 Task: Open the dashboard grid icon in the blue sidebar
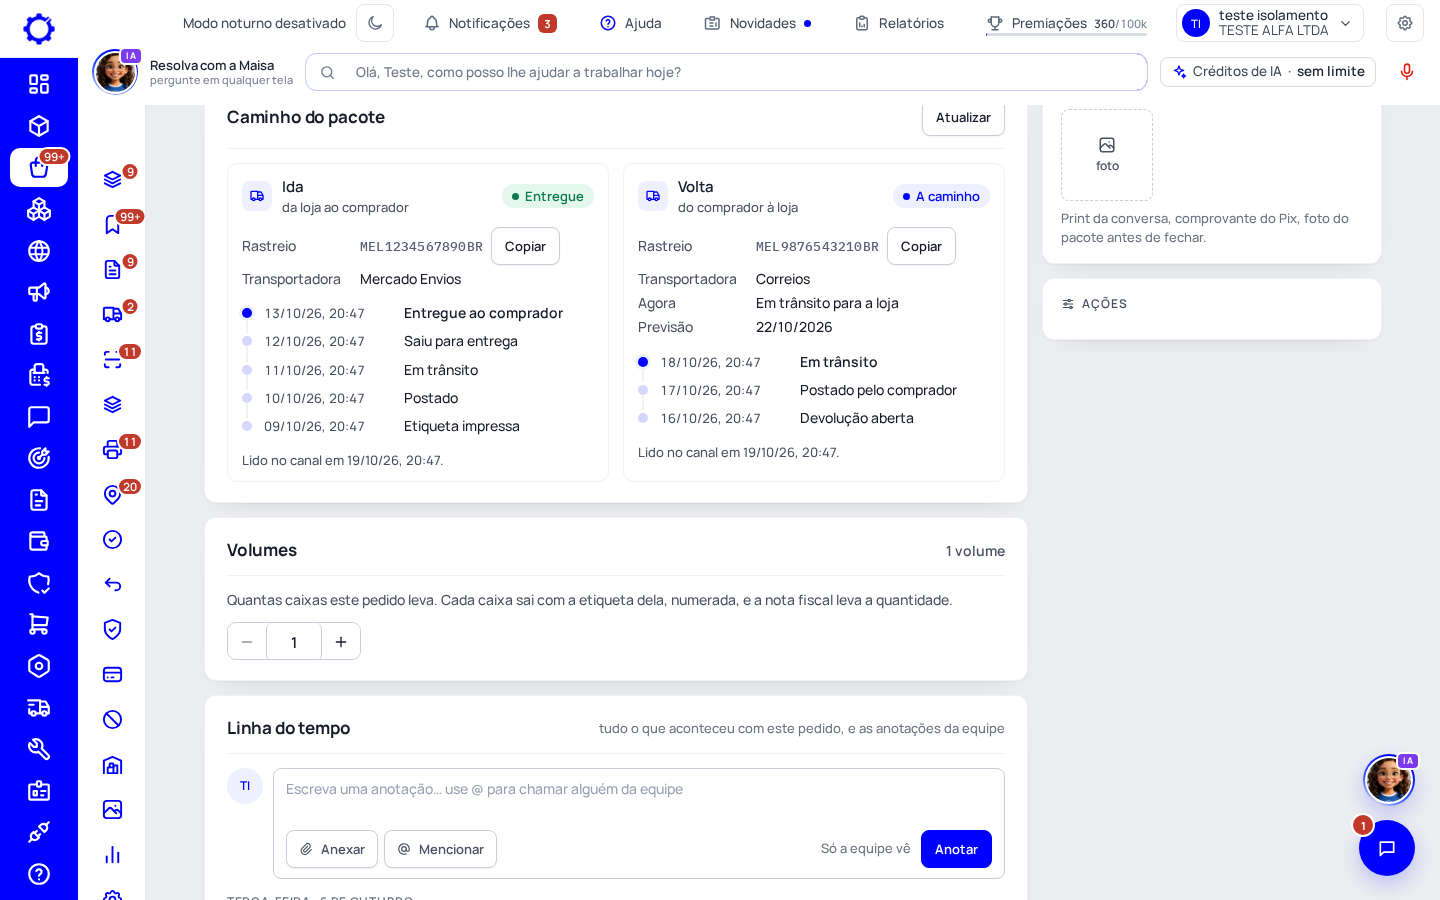click(x=39, y=84)
